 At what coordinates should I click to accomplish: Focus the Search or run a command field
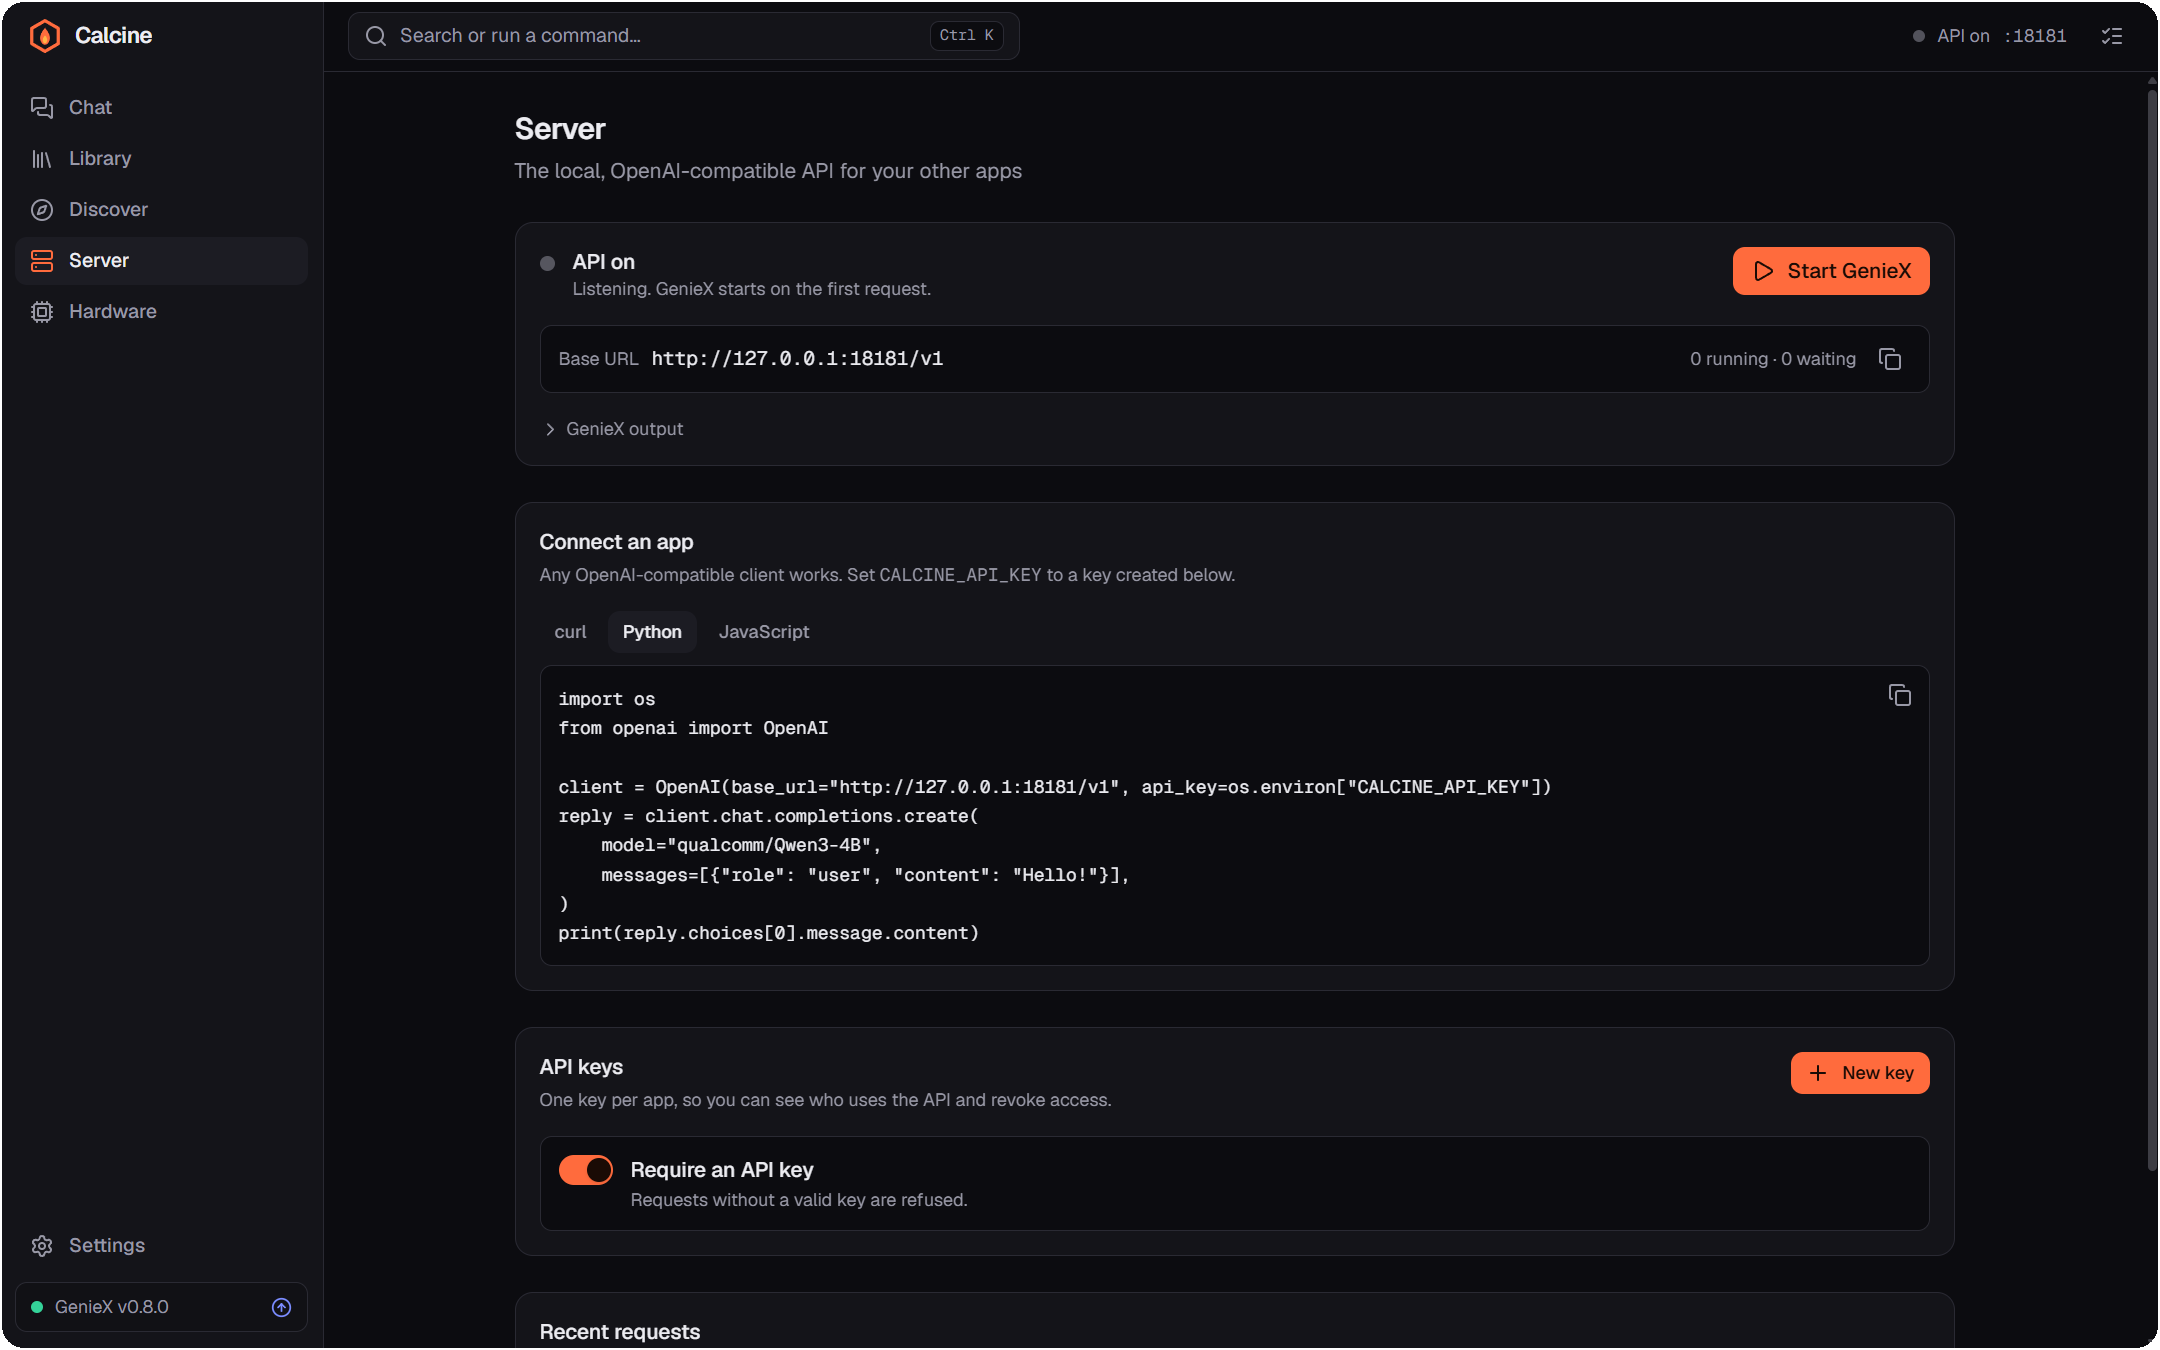pos(684,36)
